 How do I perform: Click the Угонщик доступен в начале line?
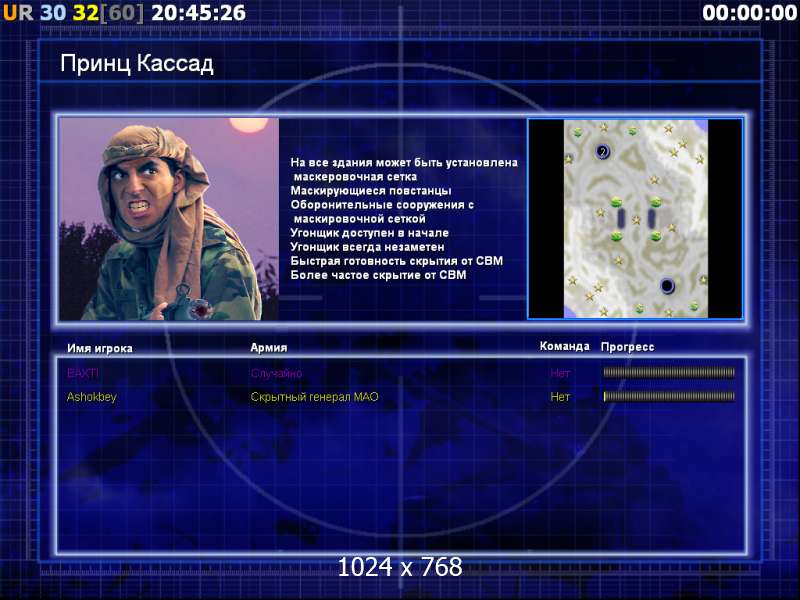[x=369, y=233]
